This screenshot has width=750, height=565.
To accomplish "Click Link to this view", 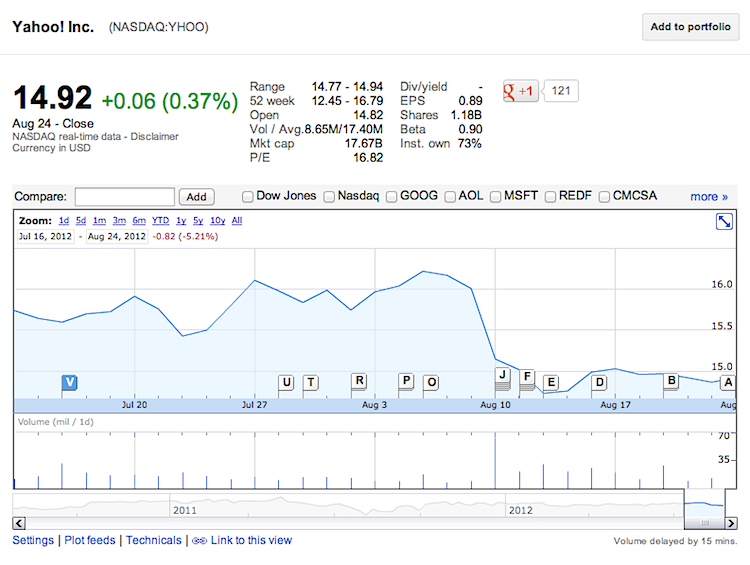I will (x=251, y=540).
